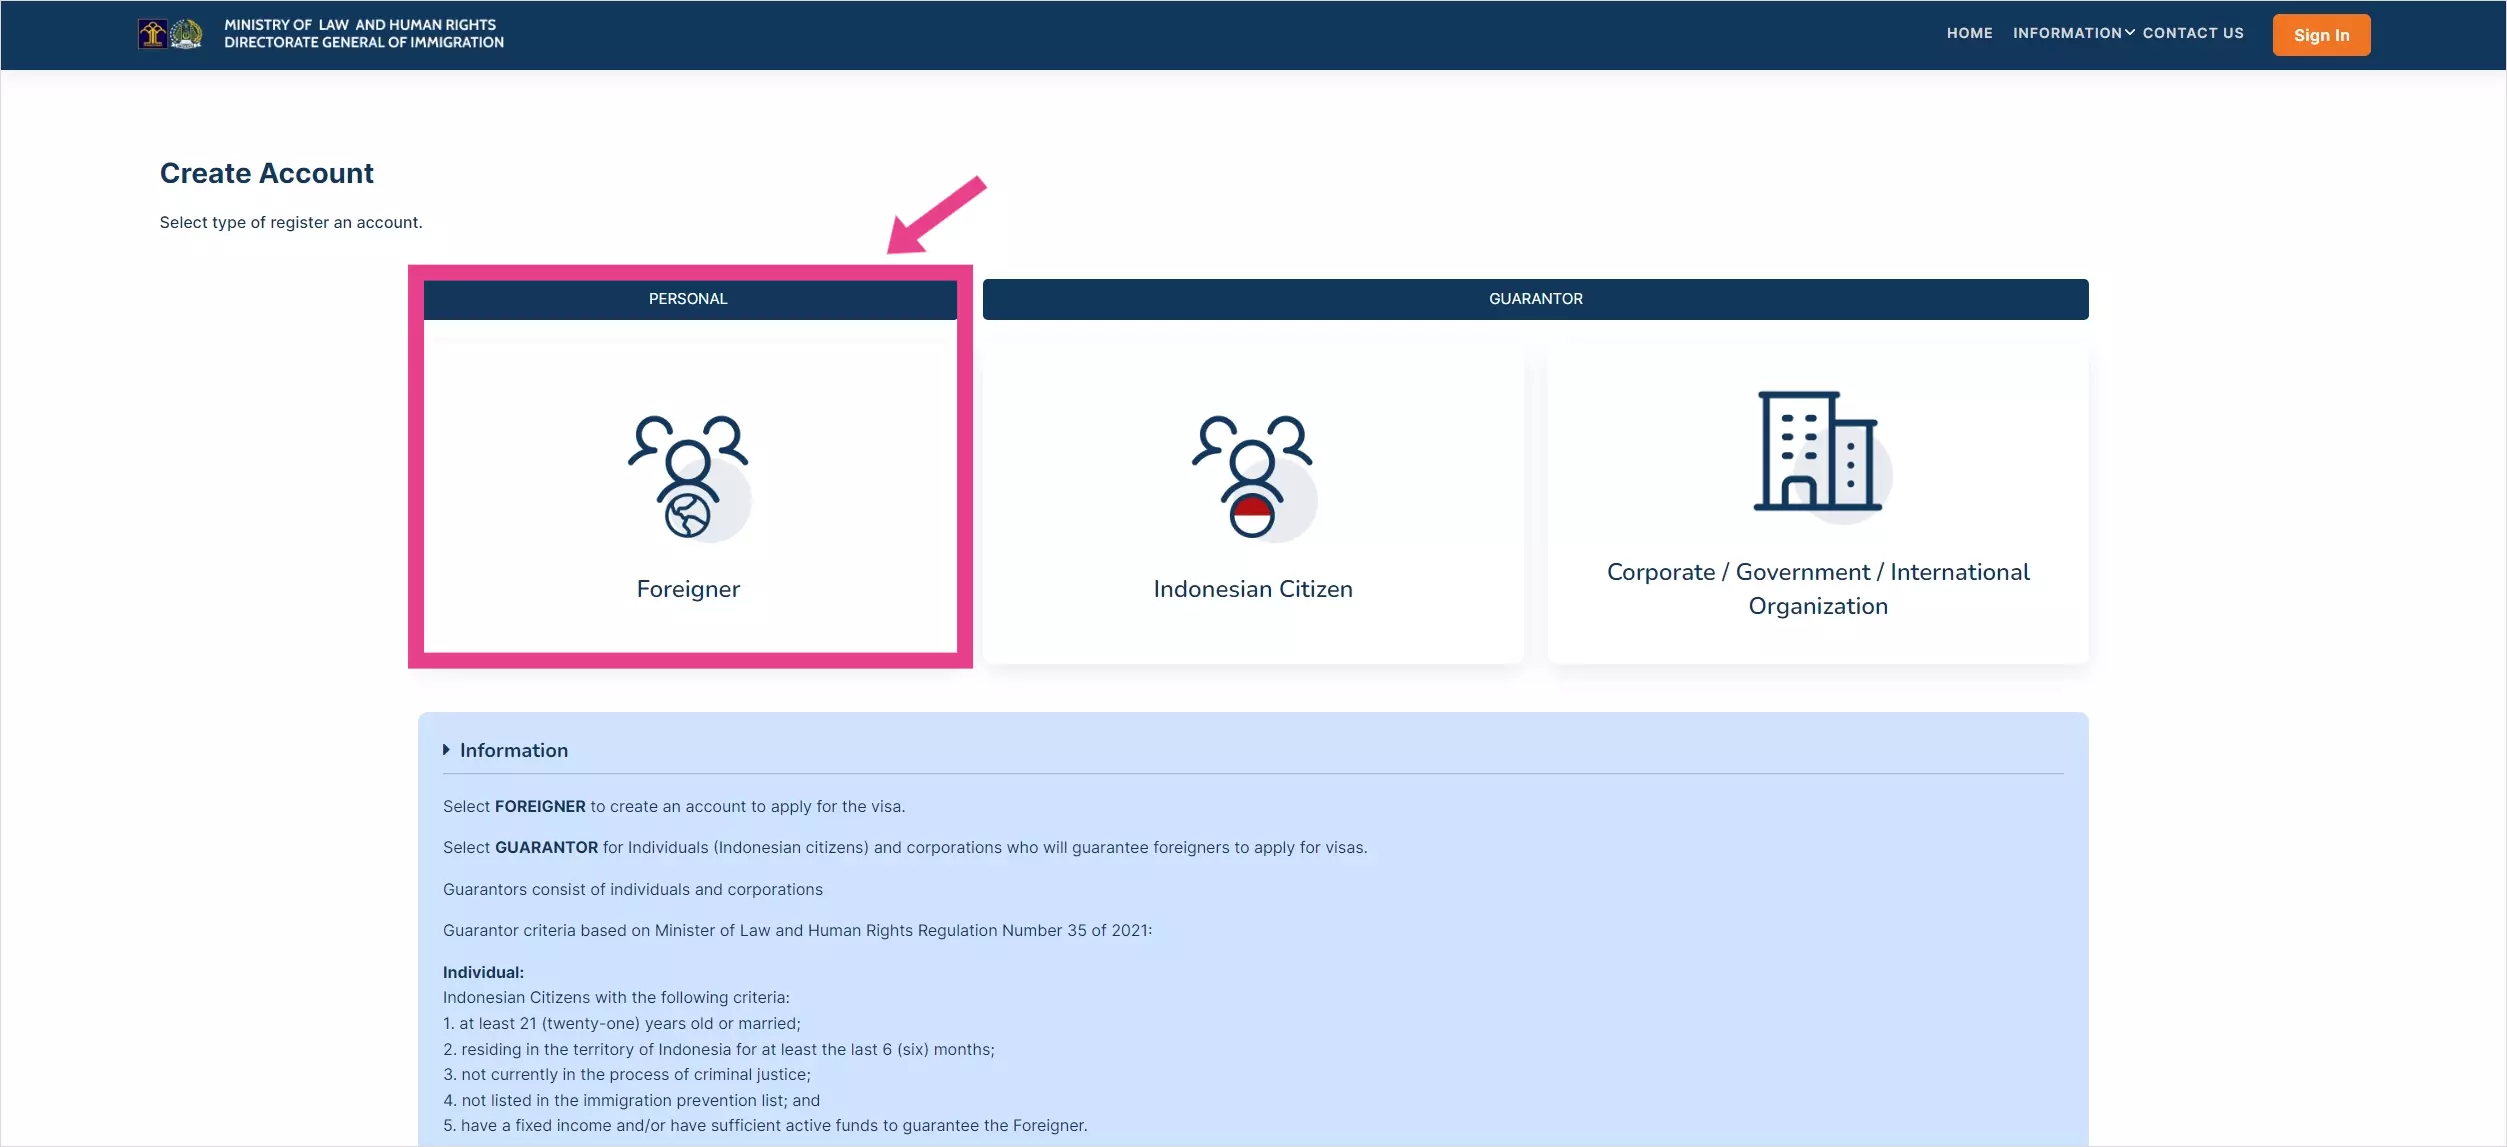Choose the Foreigner account label
This screenshot has width=2507, height=1147.
[688, 589]
